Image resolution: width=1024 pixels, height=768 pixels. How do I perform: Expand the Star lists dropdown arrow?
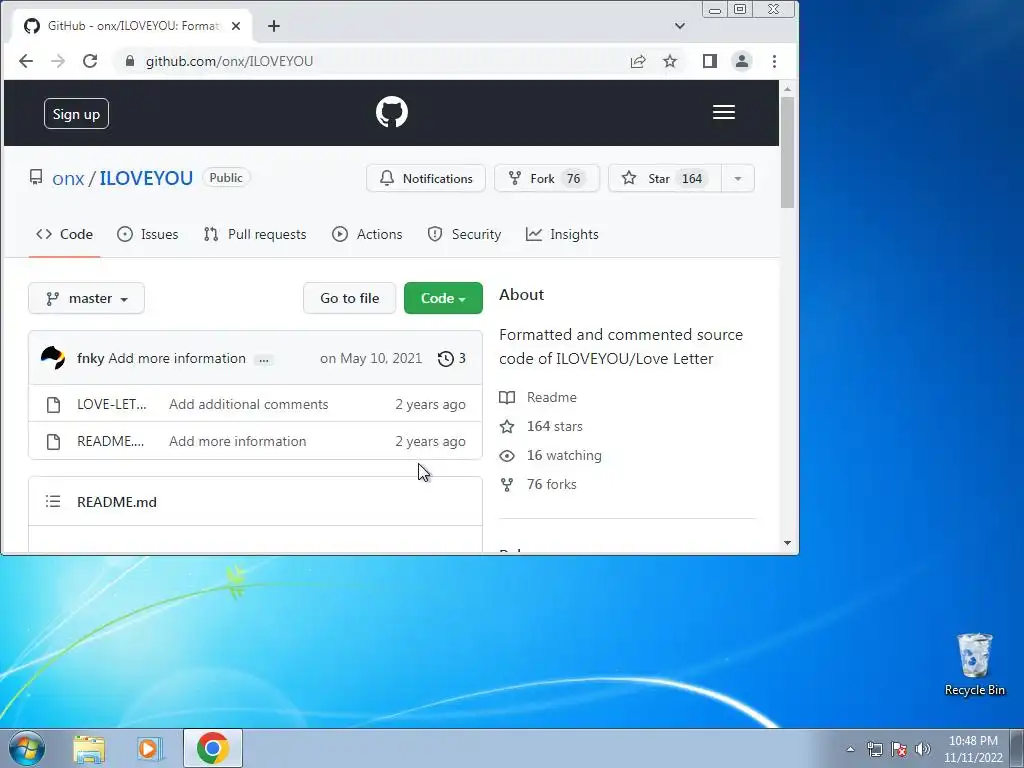click(738, 178)
